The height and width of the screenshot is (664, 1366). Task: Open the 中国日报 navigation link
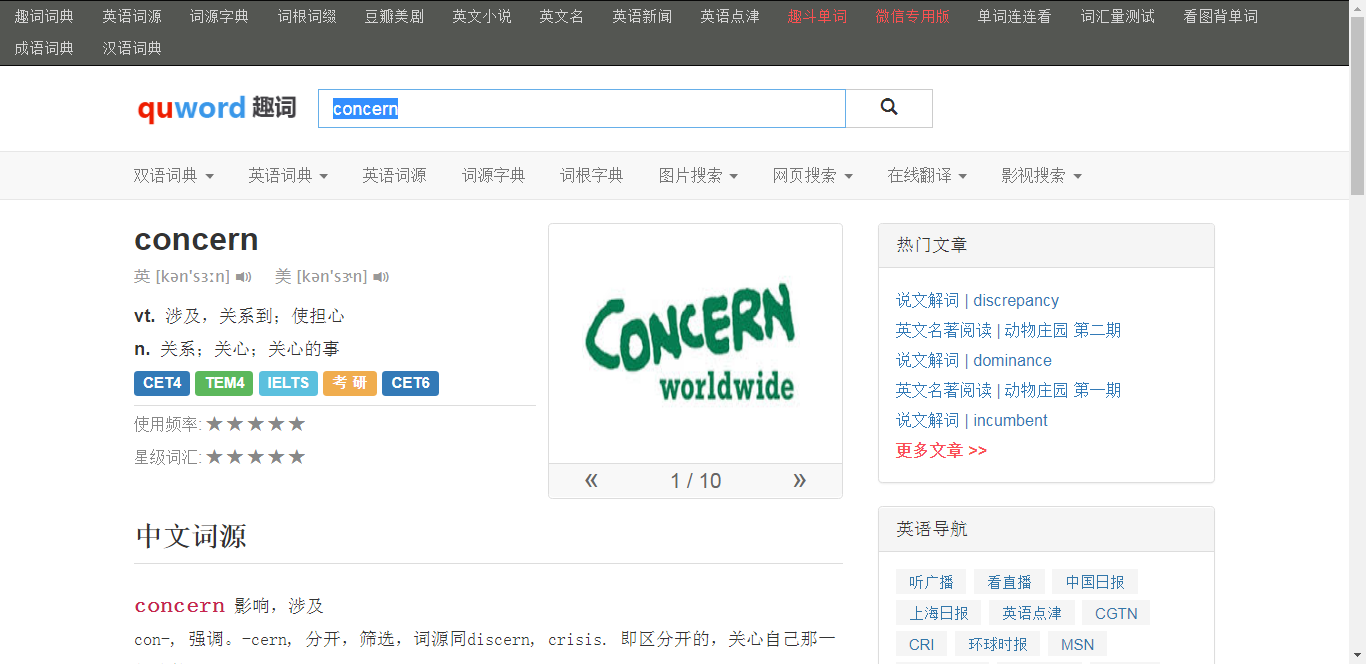pos(1095,582)
